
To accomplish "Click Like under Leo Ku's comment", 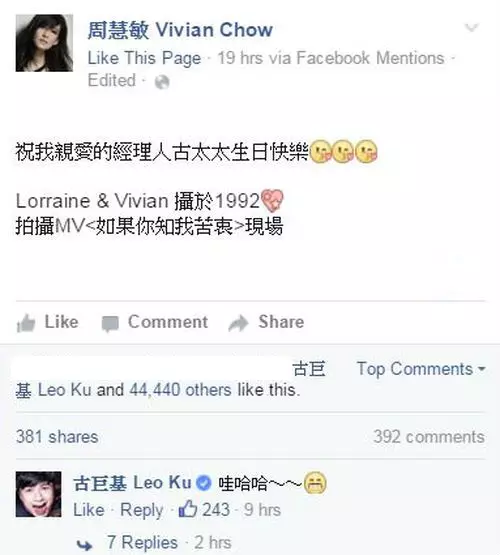I will (89, 510).
